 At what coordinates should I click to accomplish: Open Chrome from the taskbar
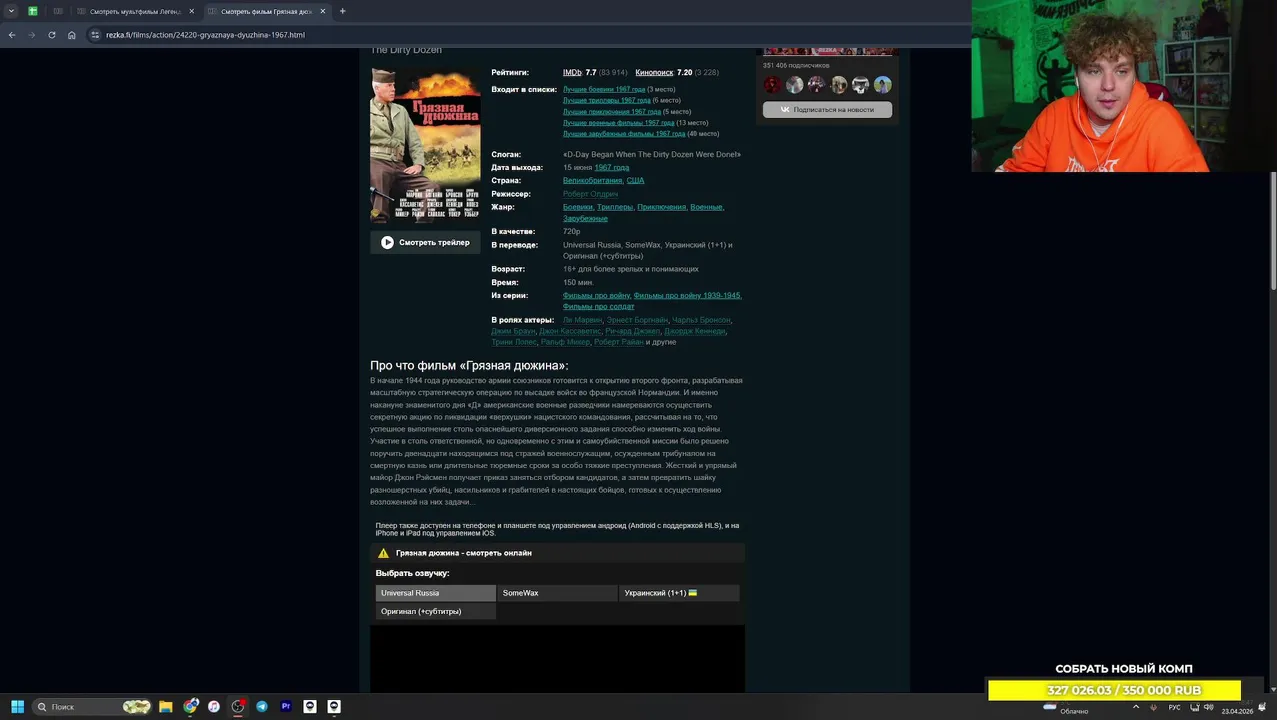pyautogui.click(x=190, y=707)
